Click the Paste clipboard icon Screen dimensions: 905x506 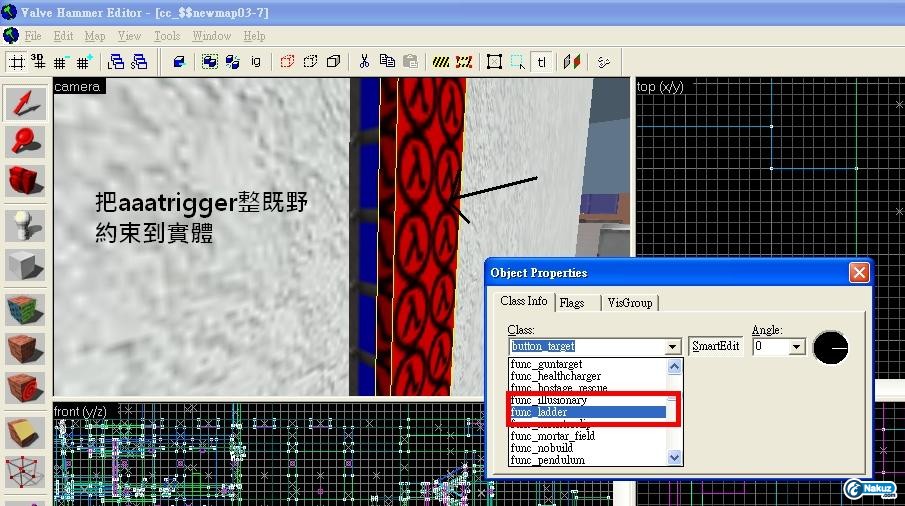(410, 62)
